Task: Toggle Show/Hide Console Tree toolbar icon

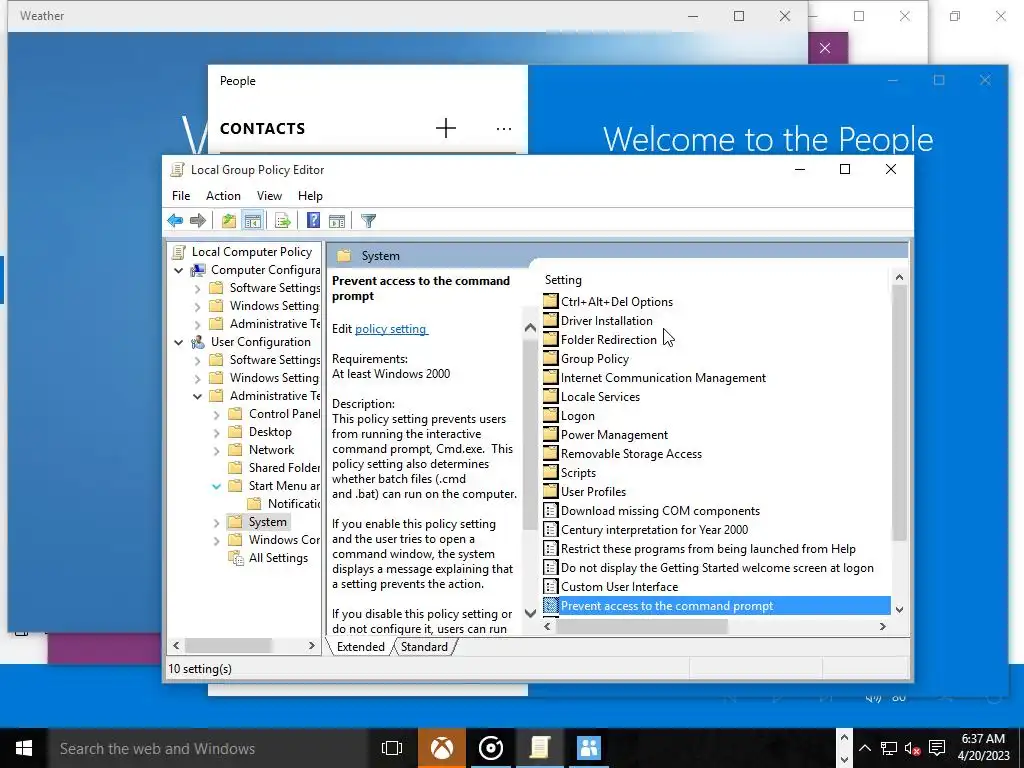Action: pyautogui.click(x=253, y=221)
